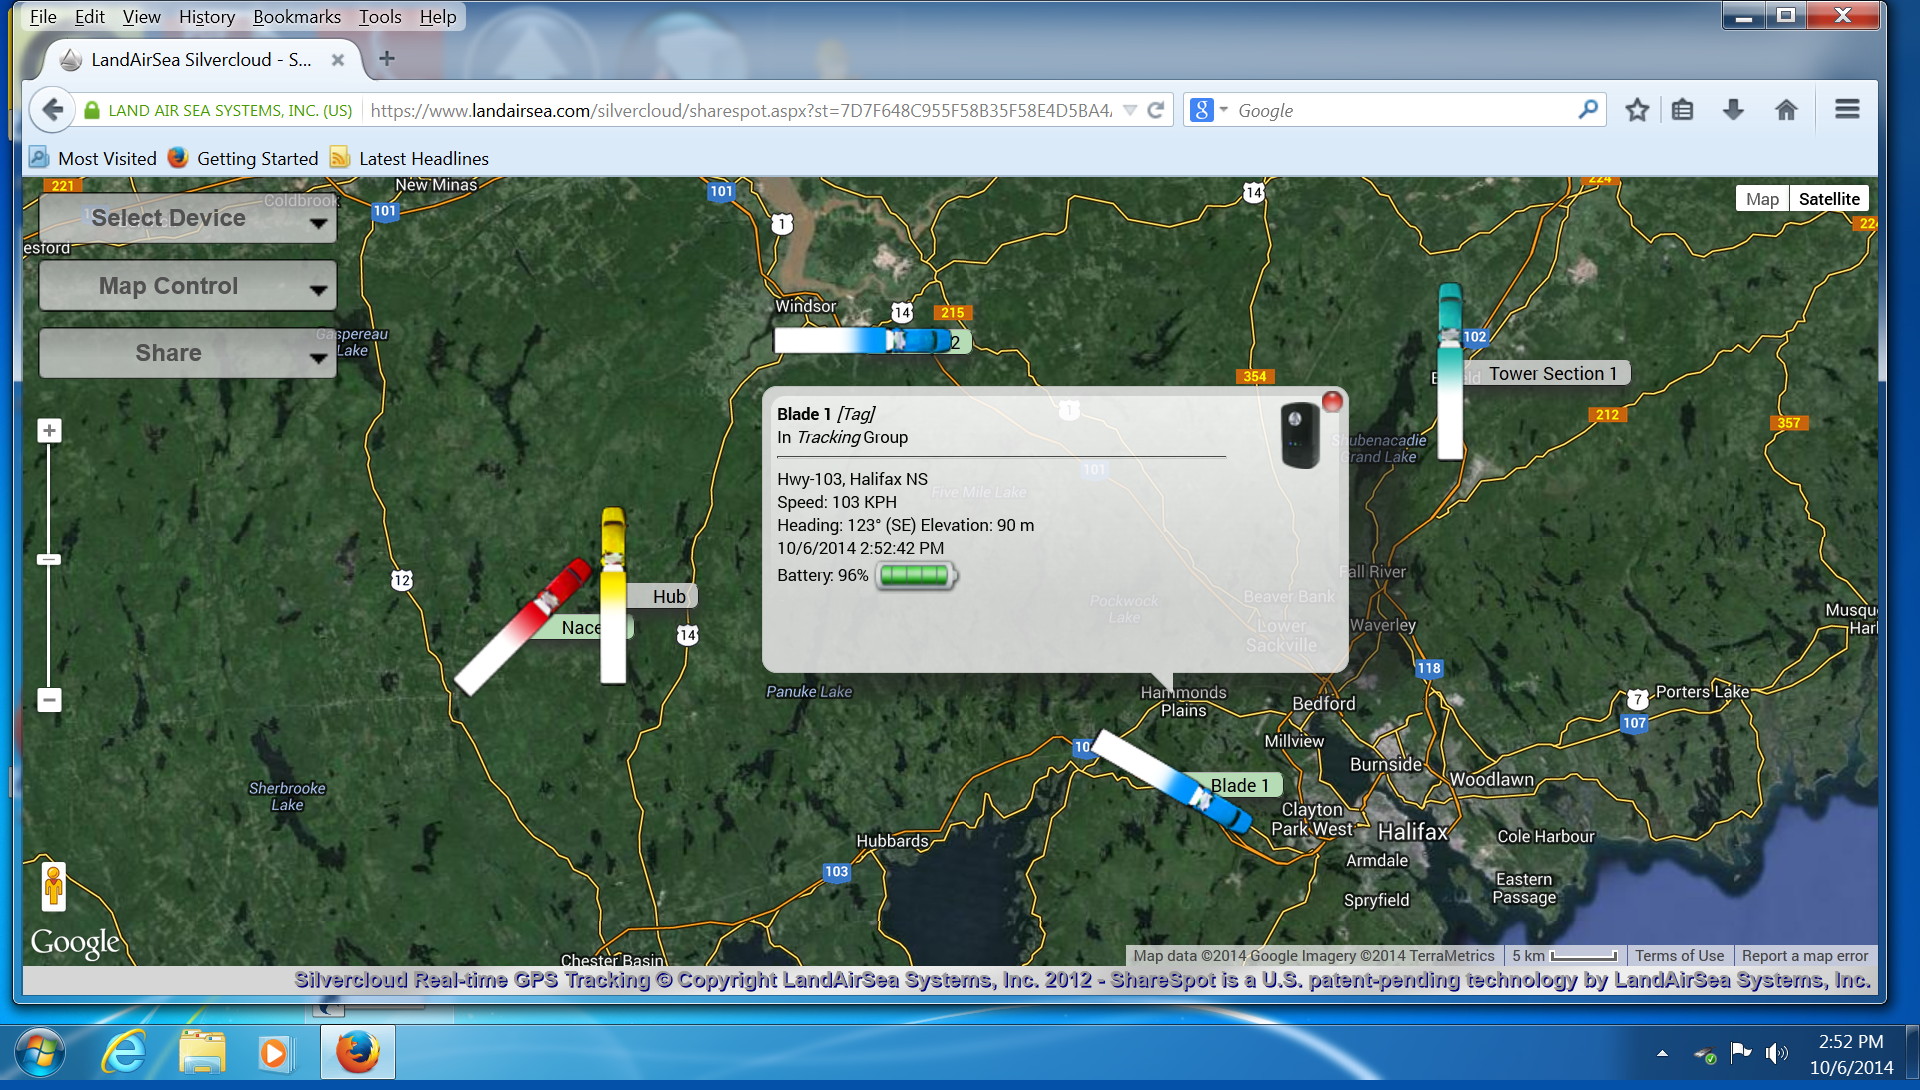Open the Firefox hamburger menu
Image resolution: width=1920 pixels, height=1090 pixels.
(x=1847, y=110)
